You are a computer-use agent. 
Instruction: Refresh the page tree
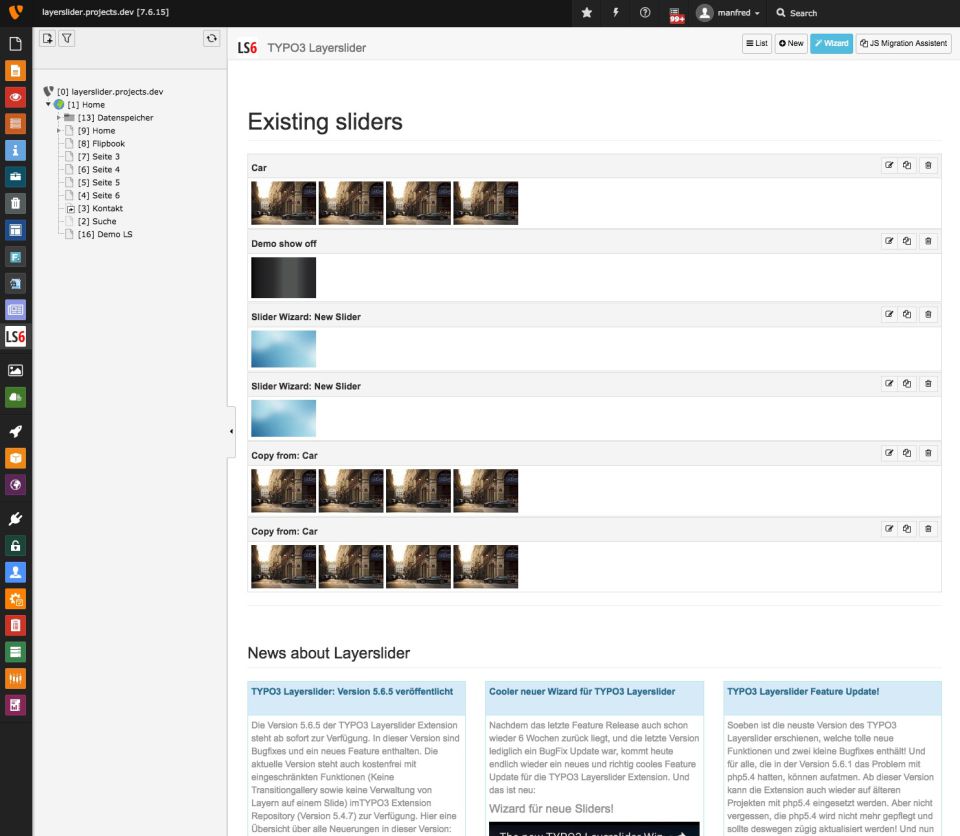pos(211,39)
